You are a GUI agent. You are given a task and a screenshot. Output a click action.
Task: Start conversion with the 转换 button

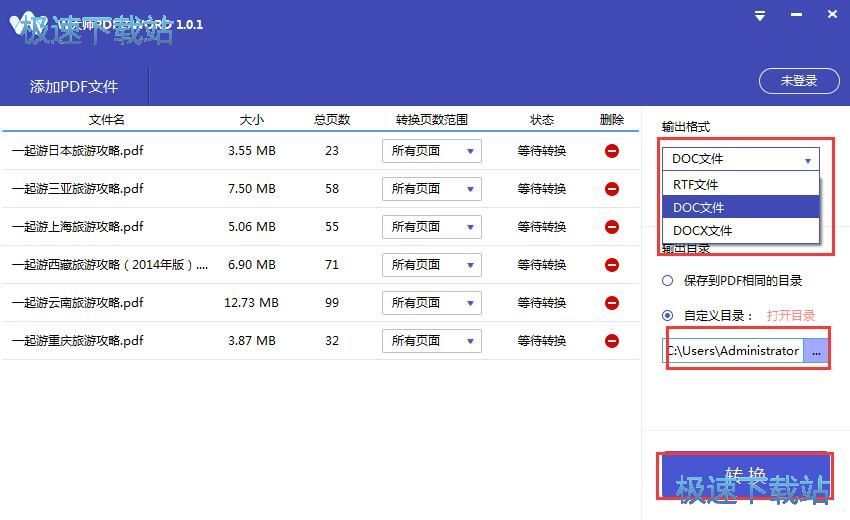click(745, 476)
